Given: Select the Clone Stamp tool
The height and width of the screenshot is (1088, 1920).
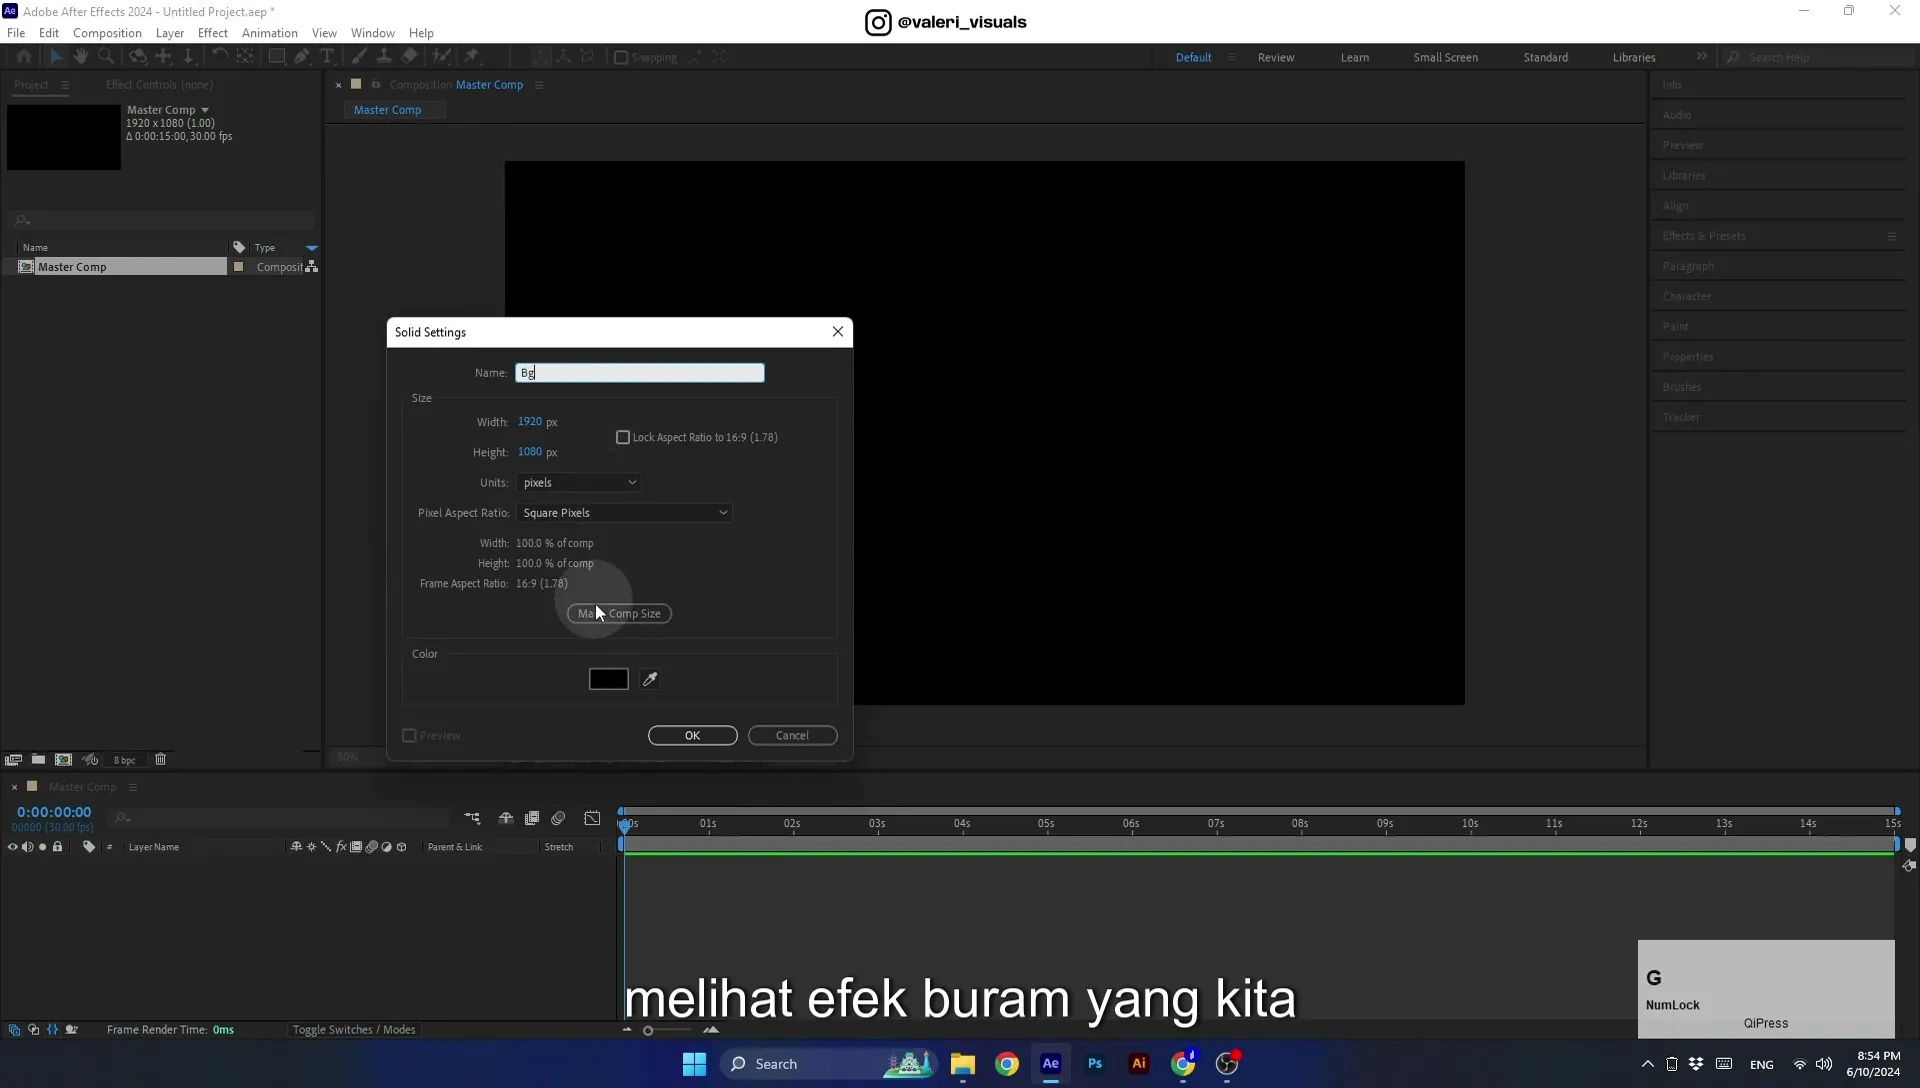Looking at the screenshot, I should coord(383,57).
